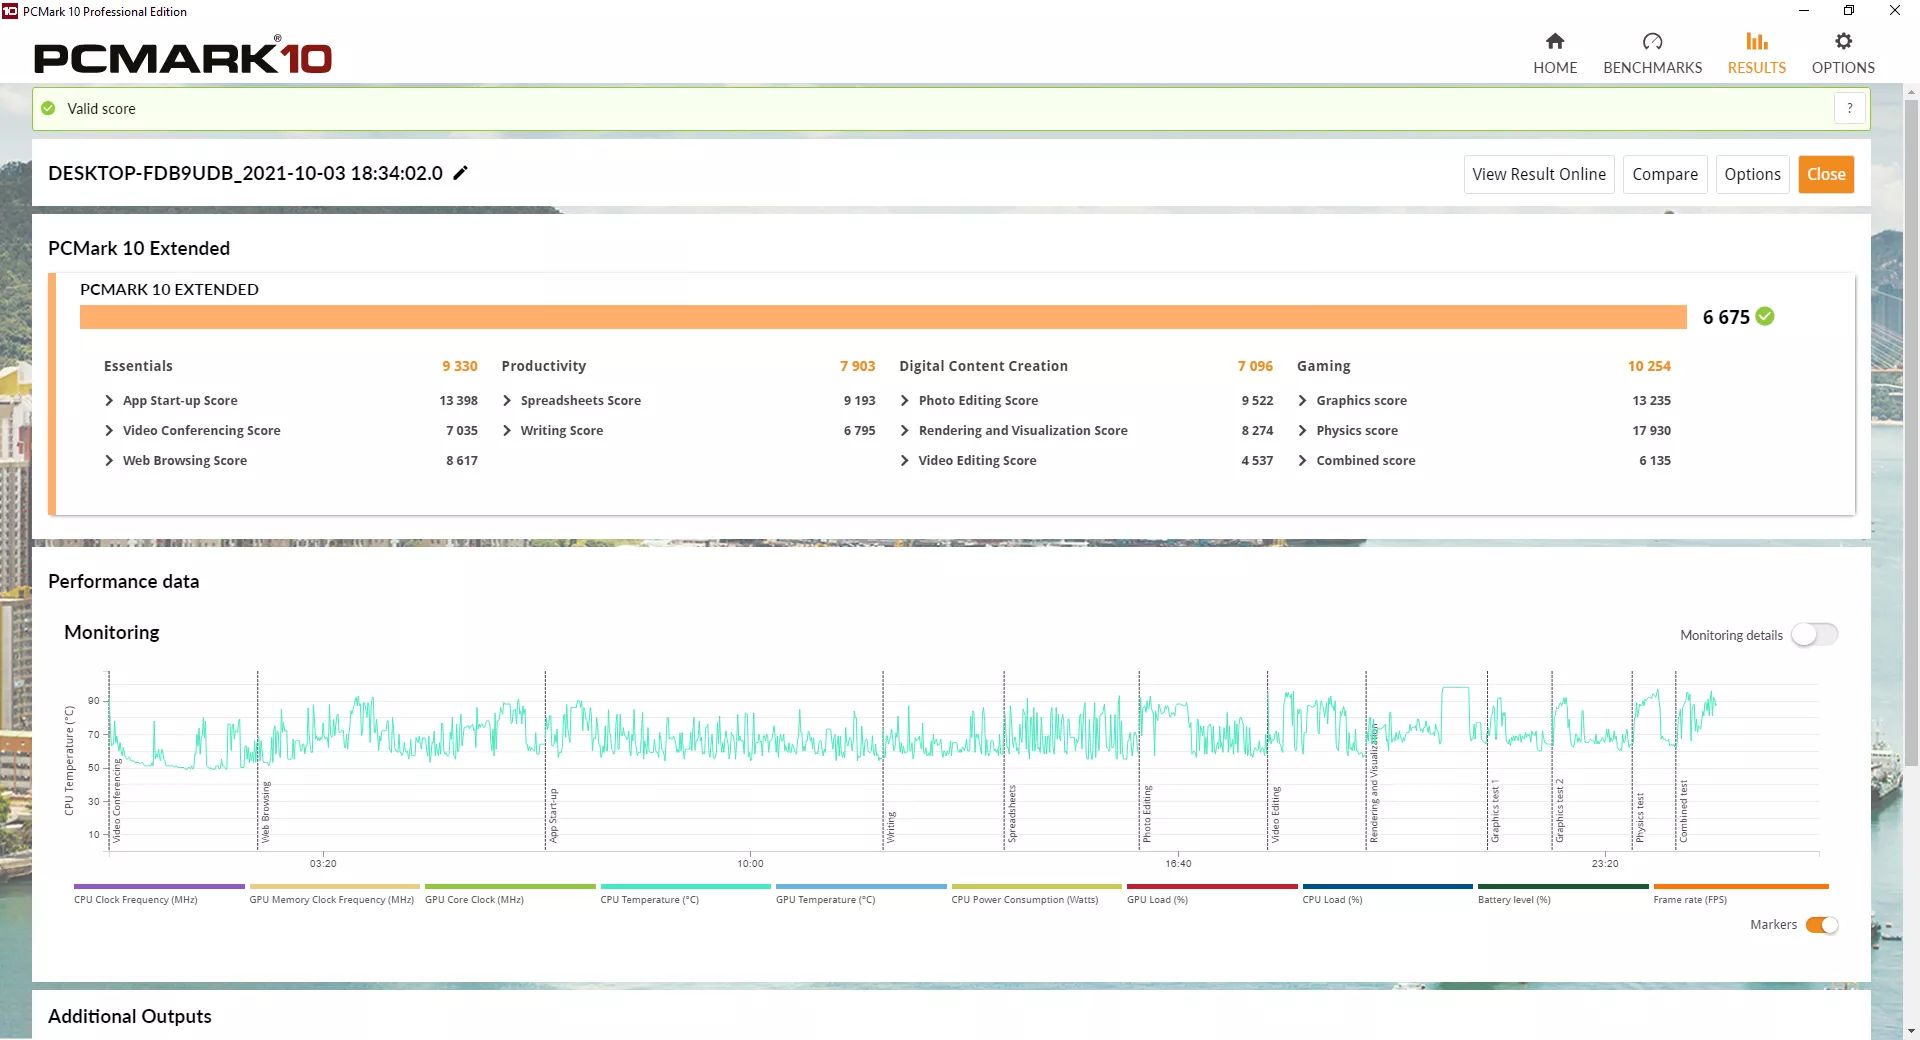Image resolution: width=1920 pixels, height=1040 pixels.
Task: Expand Video Editing Score details
Action: (905, 460)
